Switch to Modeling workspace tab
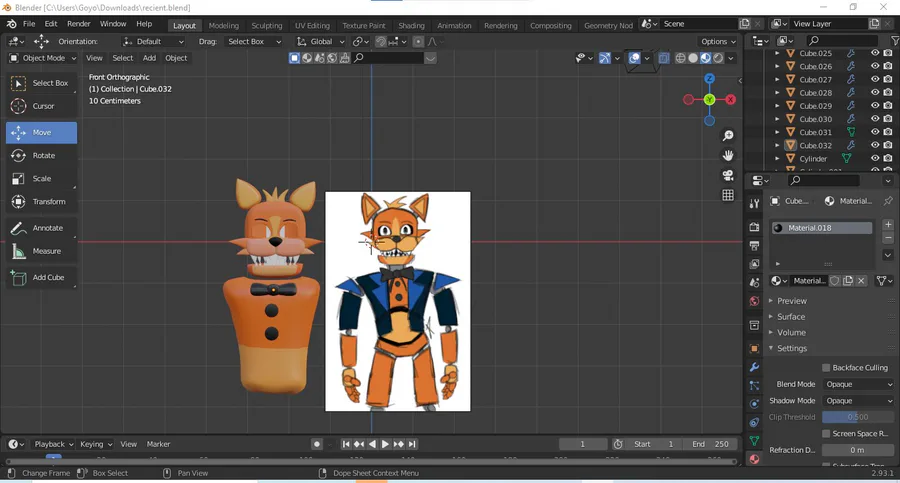This screenshot has width=900, height=483. pos(223,25)
